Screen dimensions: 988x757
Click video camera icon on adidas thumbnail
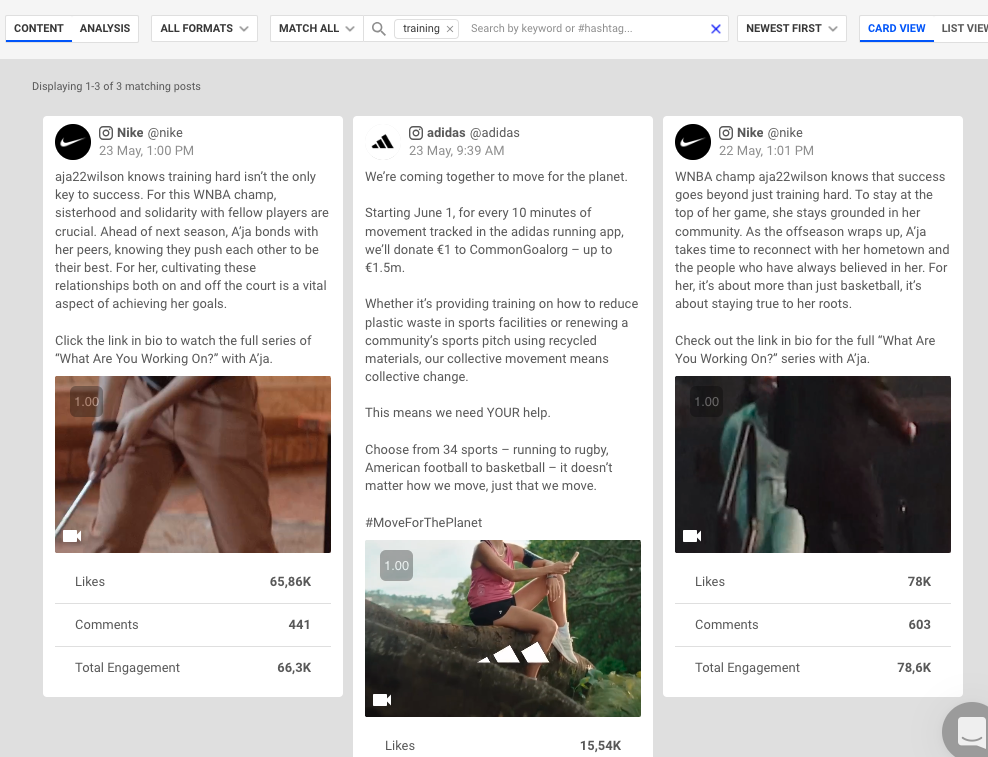382,700
